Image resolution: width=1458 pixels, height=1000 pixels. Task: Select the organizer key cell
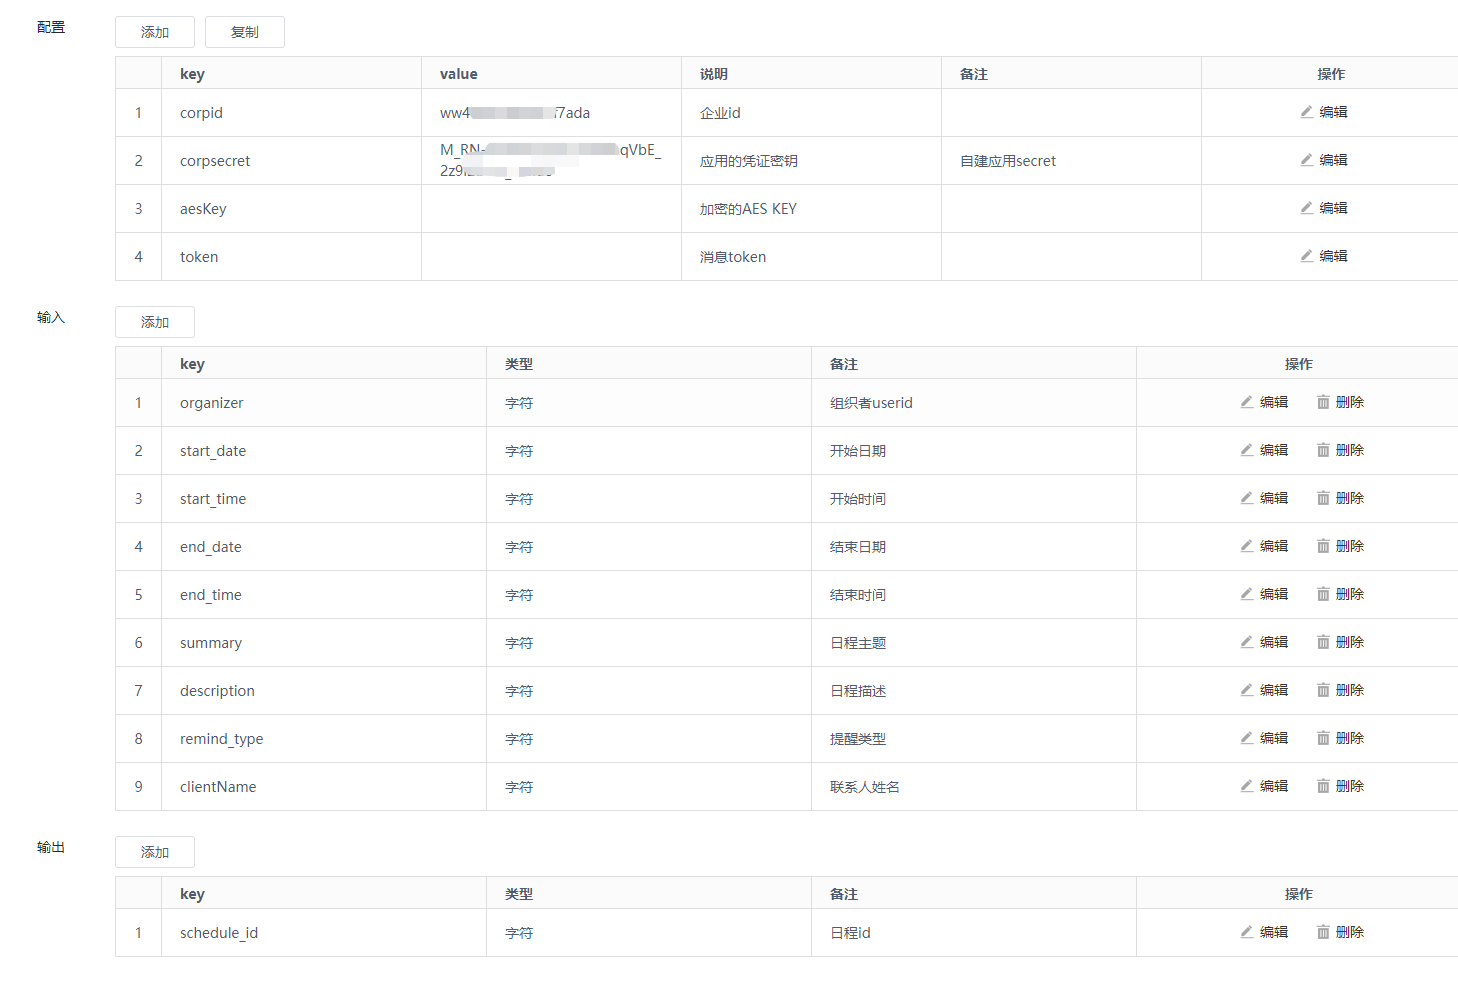[324, 403]
